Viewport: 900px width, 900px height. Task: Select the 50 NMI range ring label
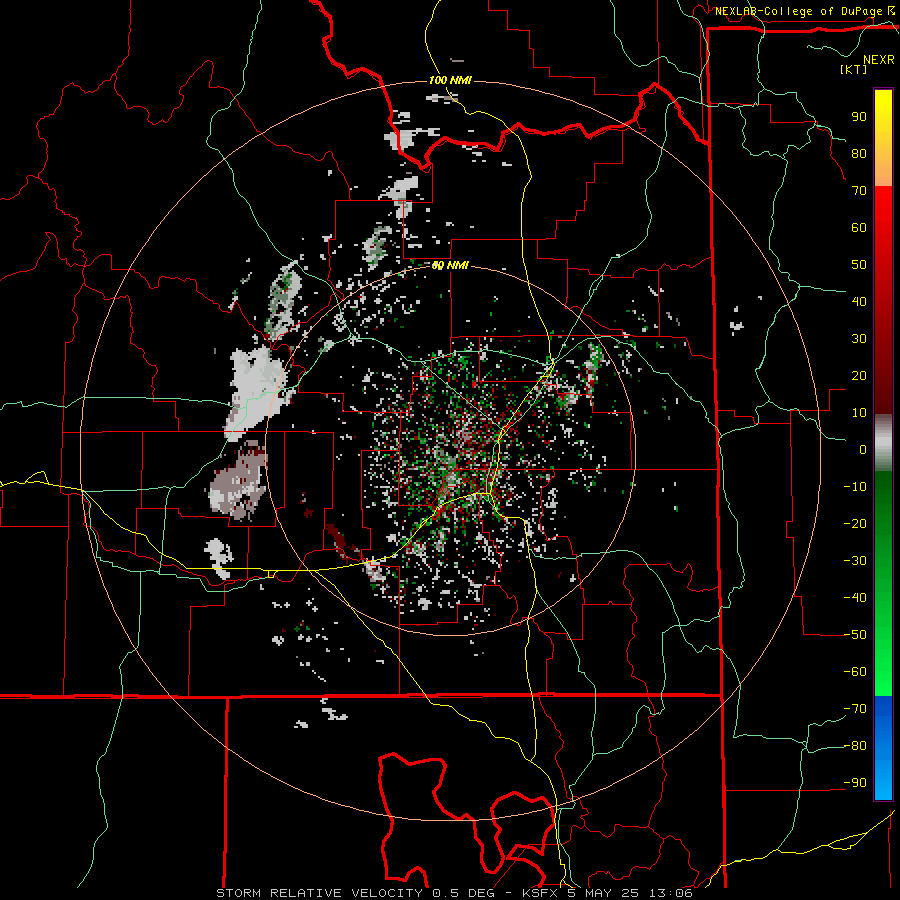451,265
